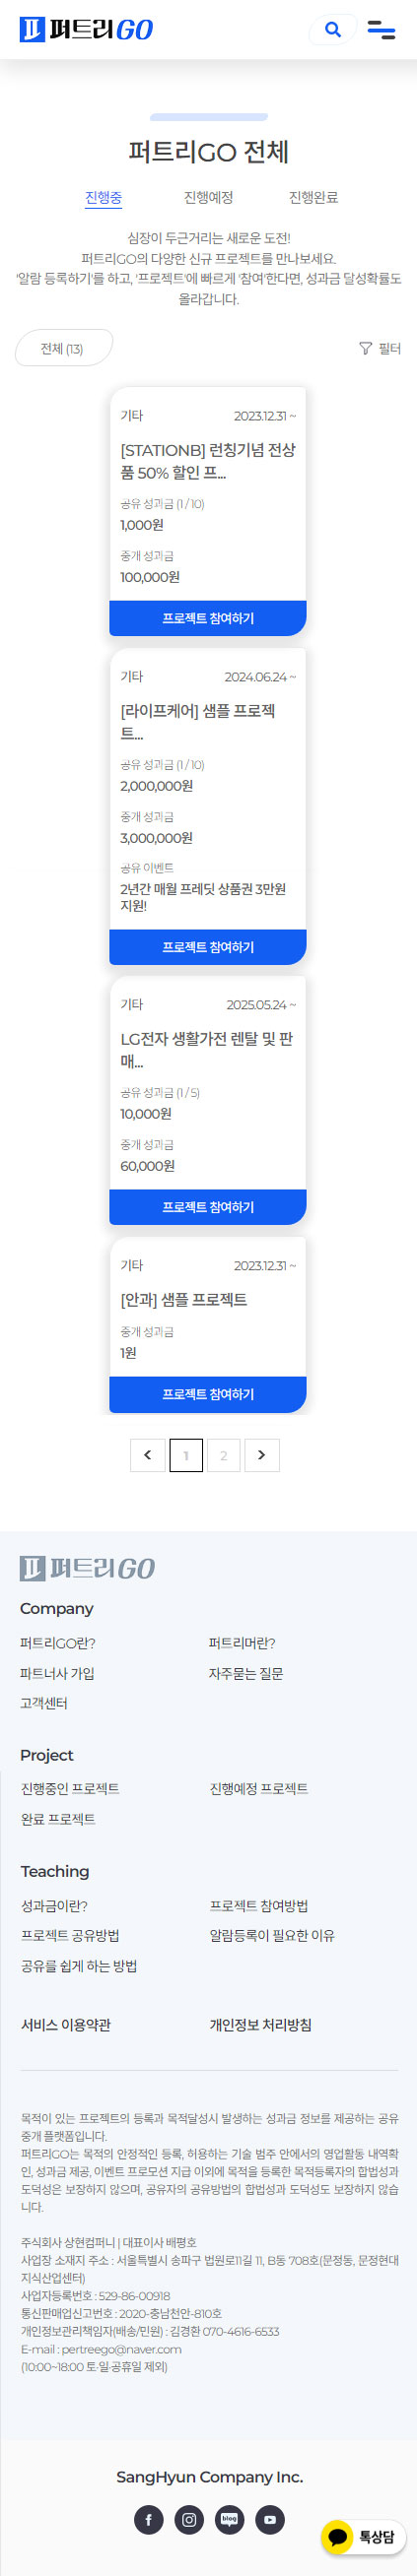Screen dimensions: 417x2576
Task: Switch to 진행완료 tab
Action: [313, 198]
